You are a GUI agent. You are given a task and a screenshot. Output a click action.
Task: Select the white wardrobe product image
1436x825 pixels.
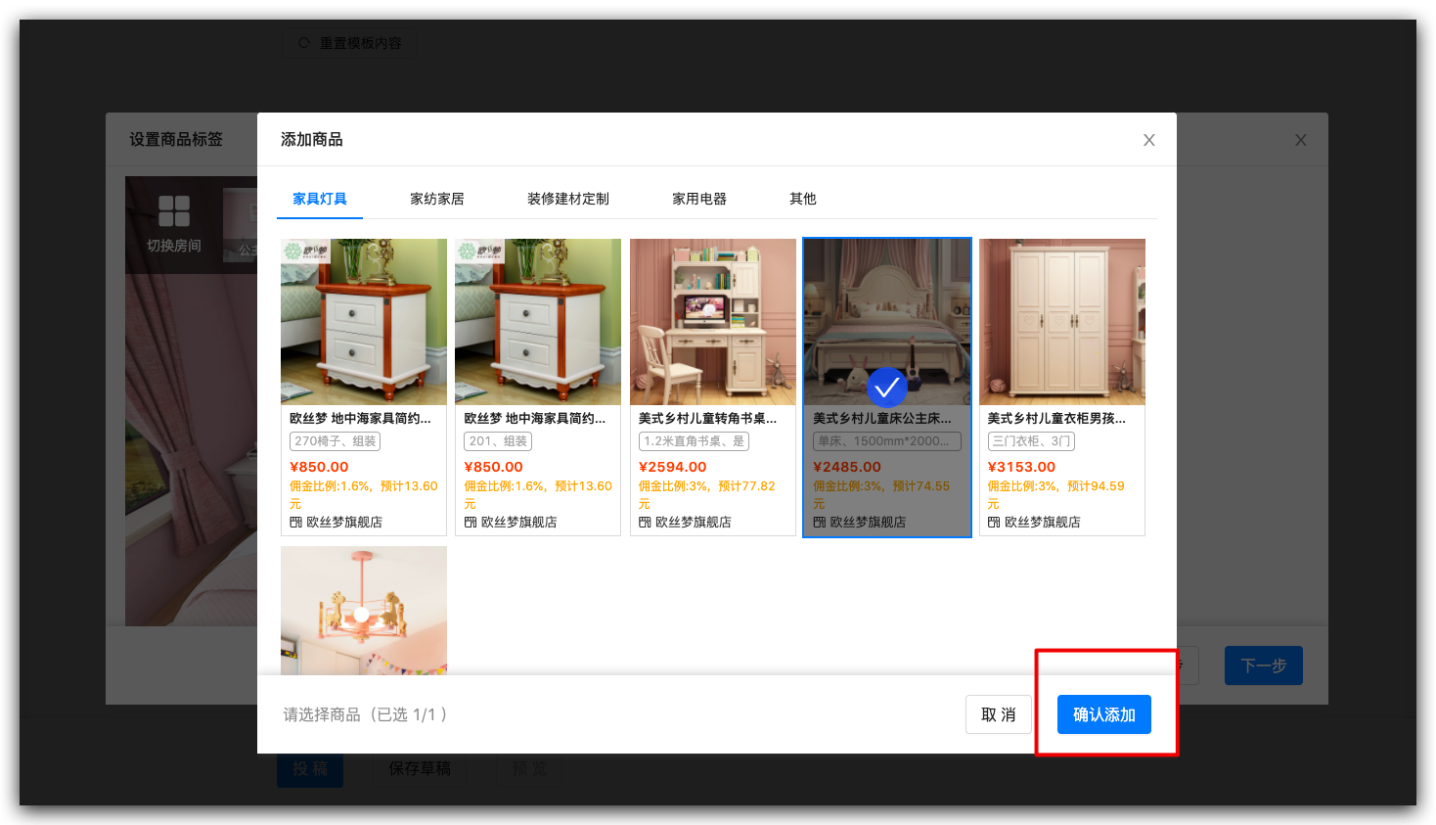(x=1062, y=322)
